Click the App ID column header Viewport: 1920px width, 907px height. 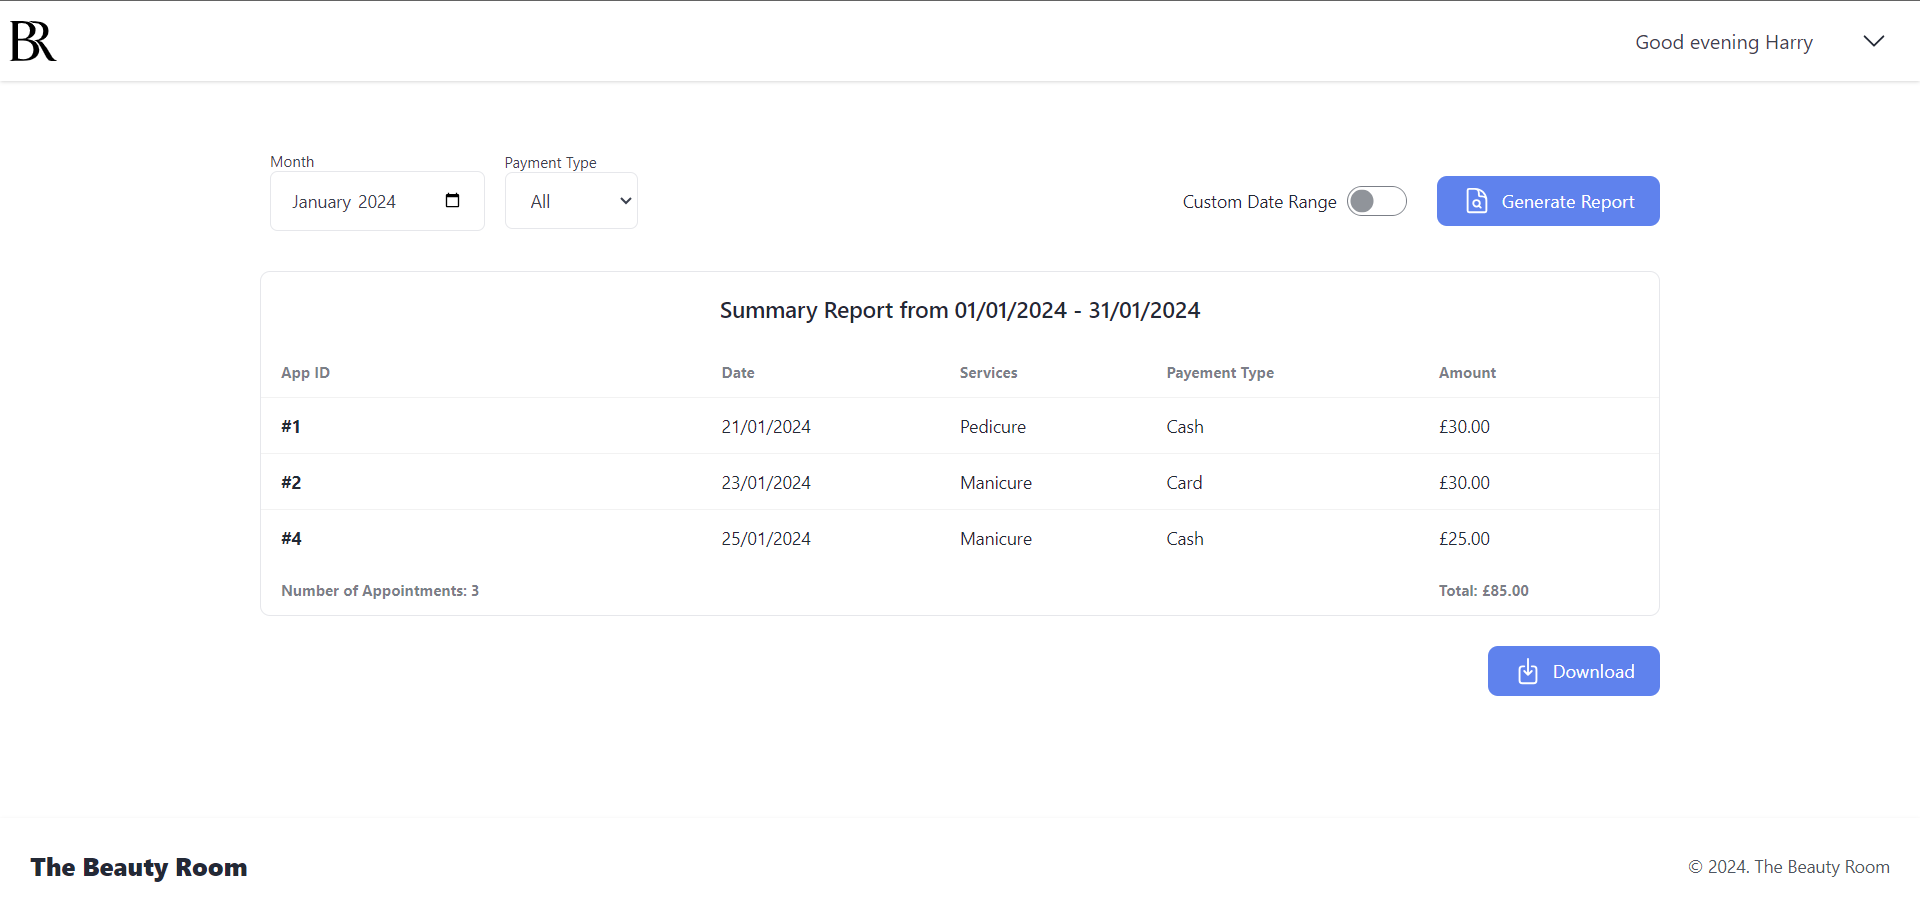[305, 373]
